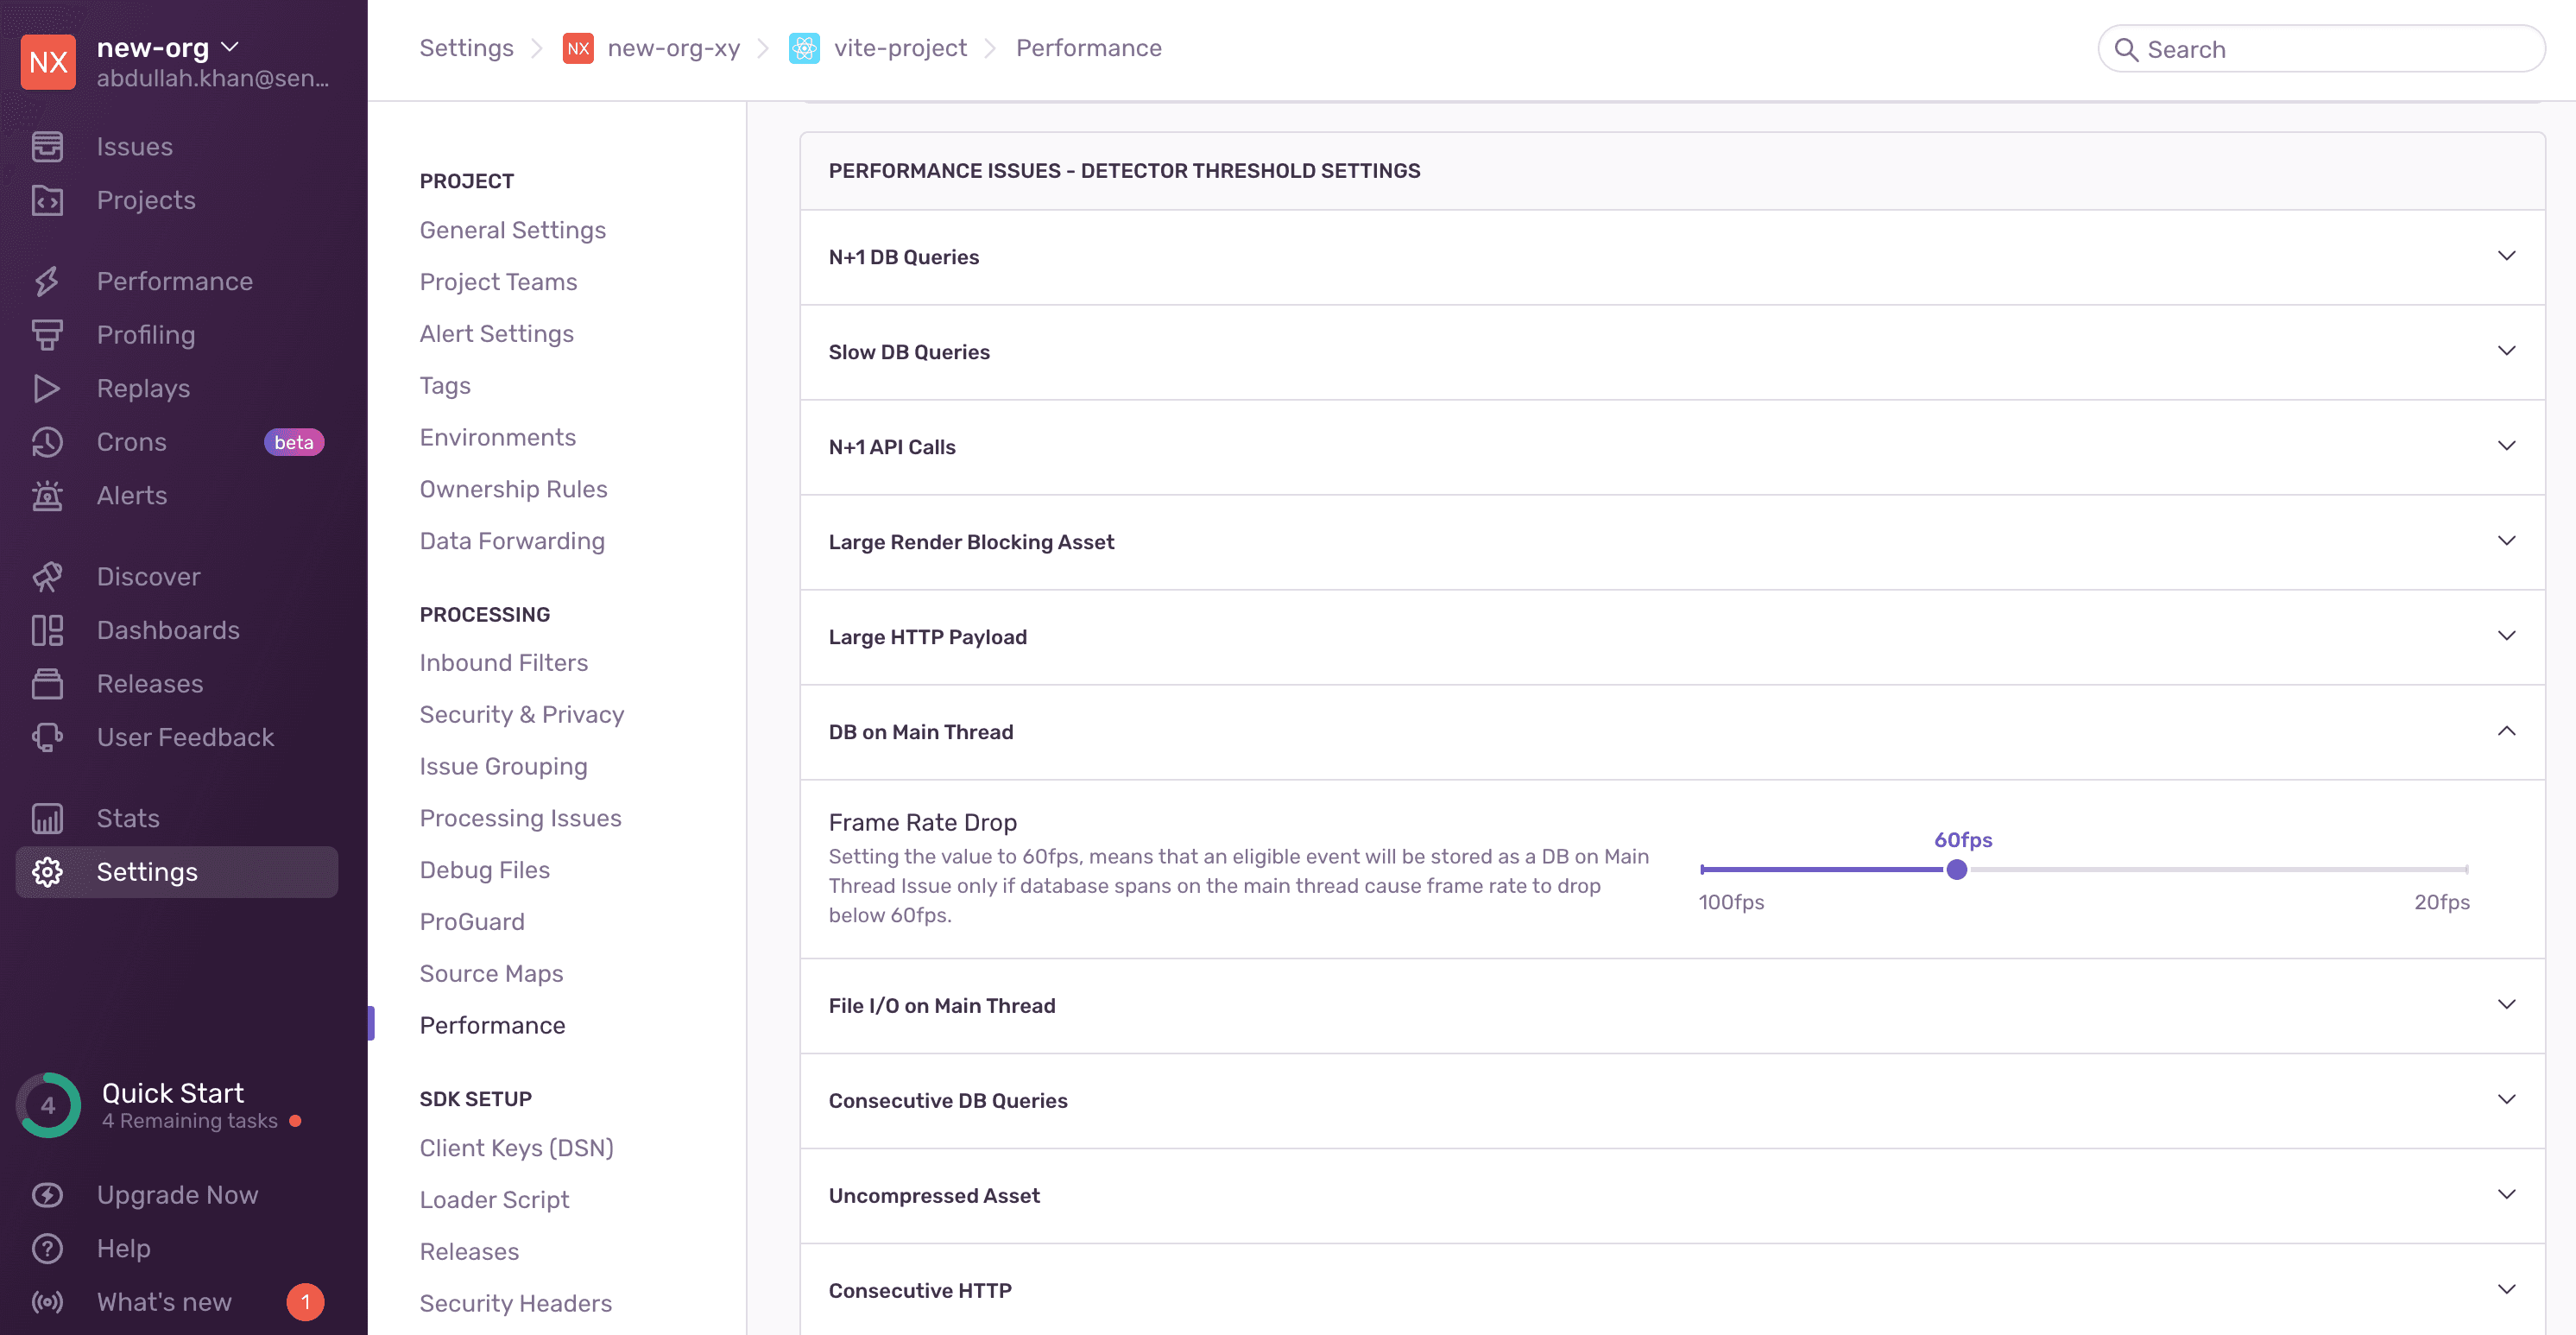Screen dimensions: 2576x1335
Task: Click the Discover icon in sidebar
Action: point(47,576)
